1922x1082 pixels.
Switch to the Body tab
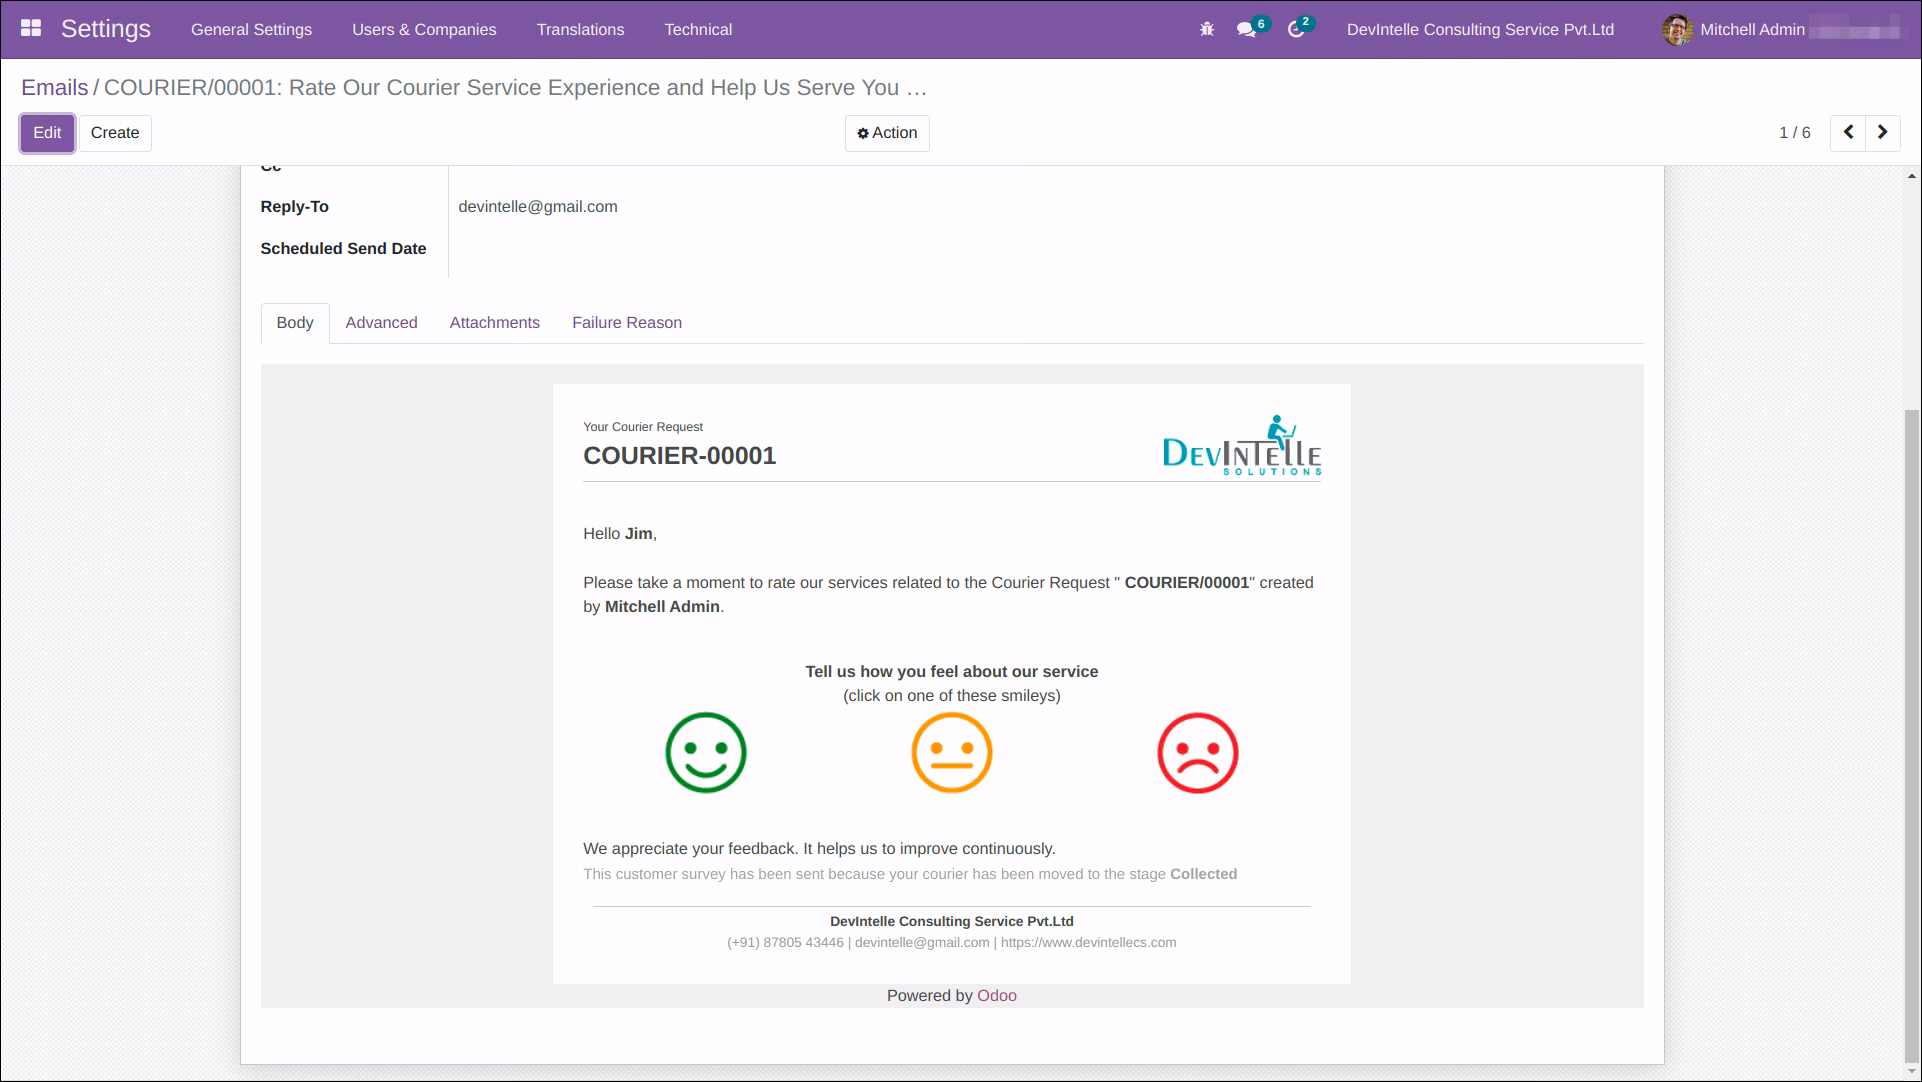pyautogui.click(x=295, y=323)
